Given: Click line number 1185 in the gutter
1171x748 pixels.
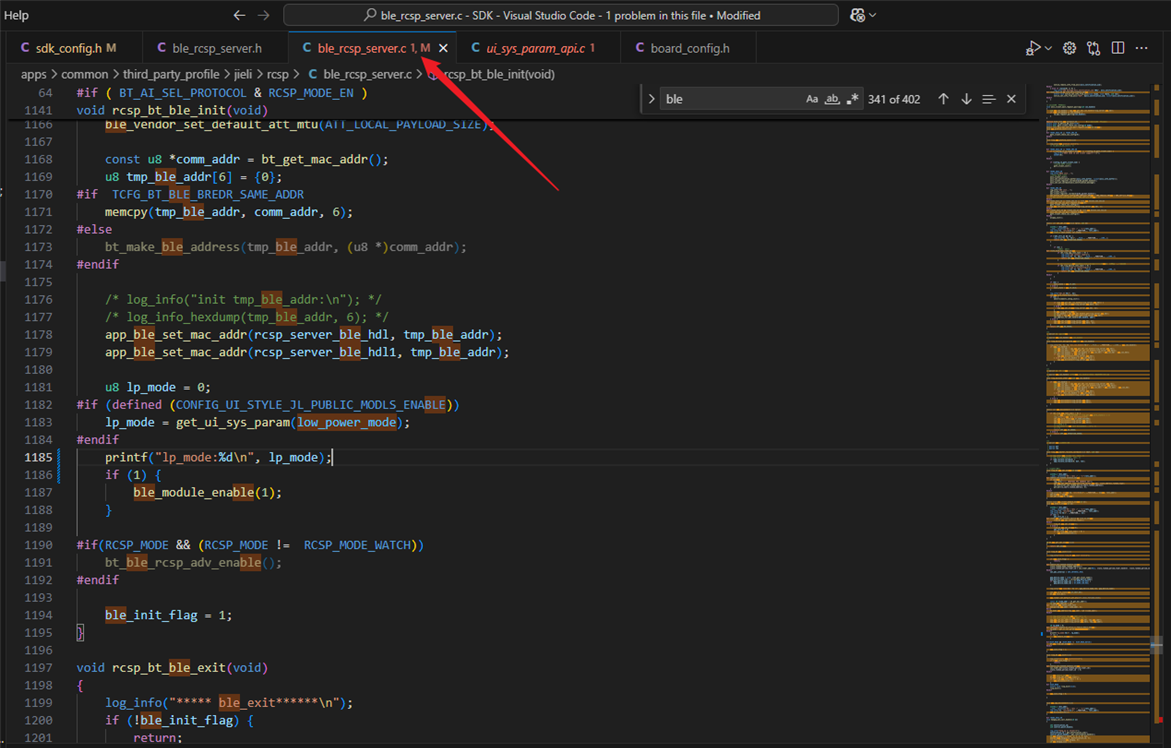Looking at the screenshot, I should tap(38, 458).
